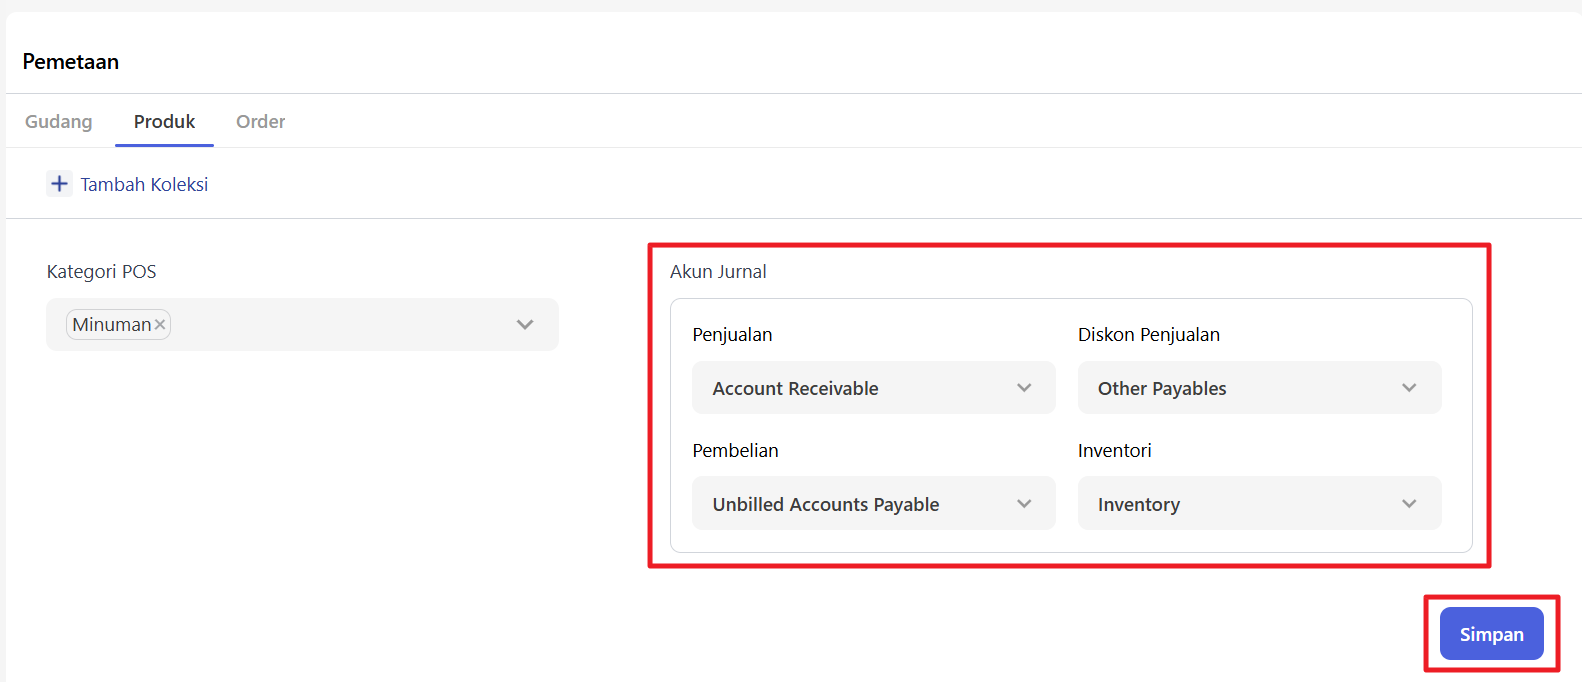Click the chevron arrow in Kategori POS field

coord(525,325)
